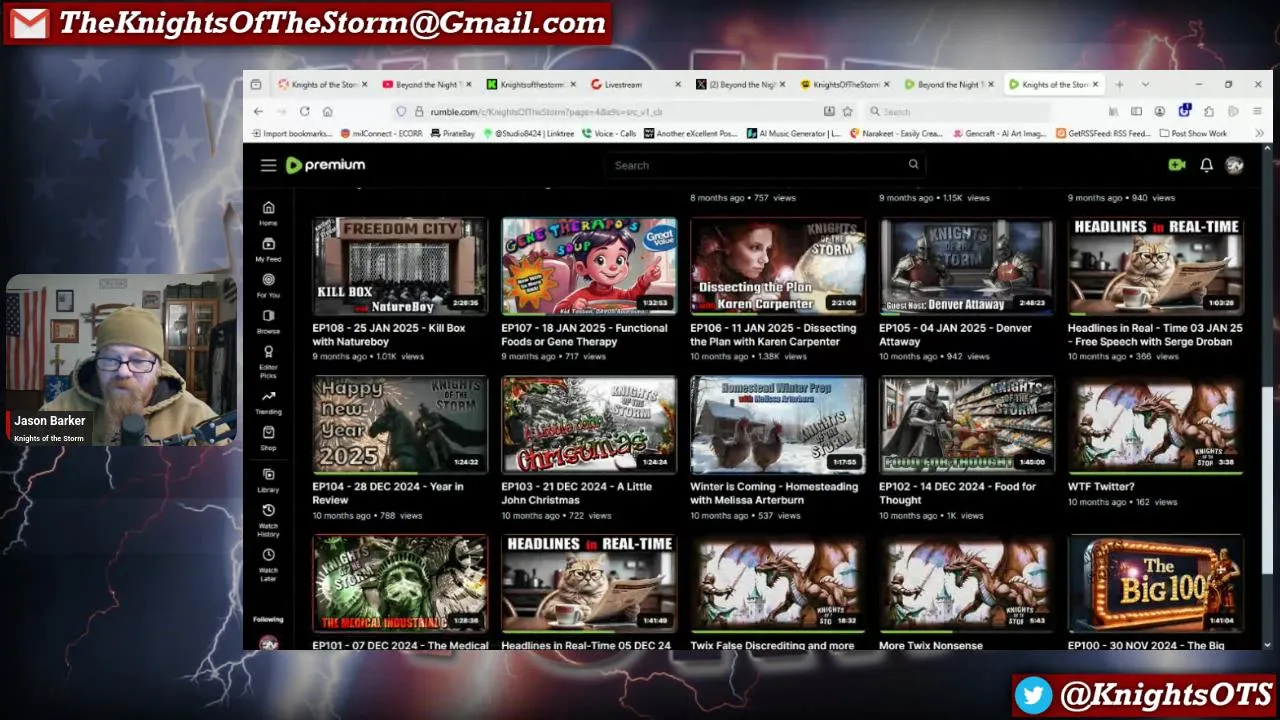
Task: Open the Food For Thought knight thumbnail
Action: click(x=967, y=425)
